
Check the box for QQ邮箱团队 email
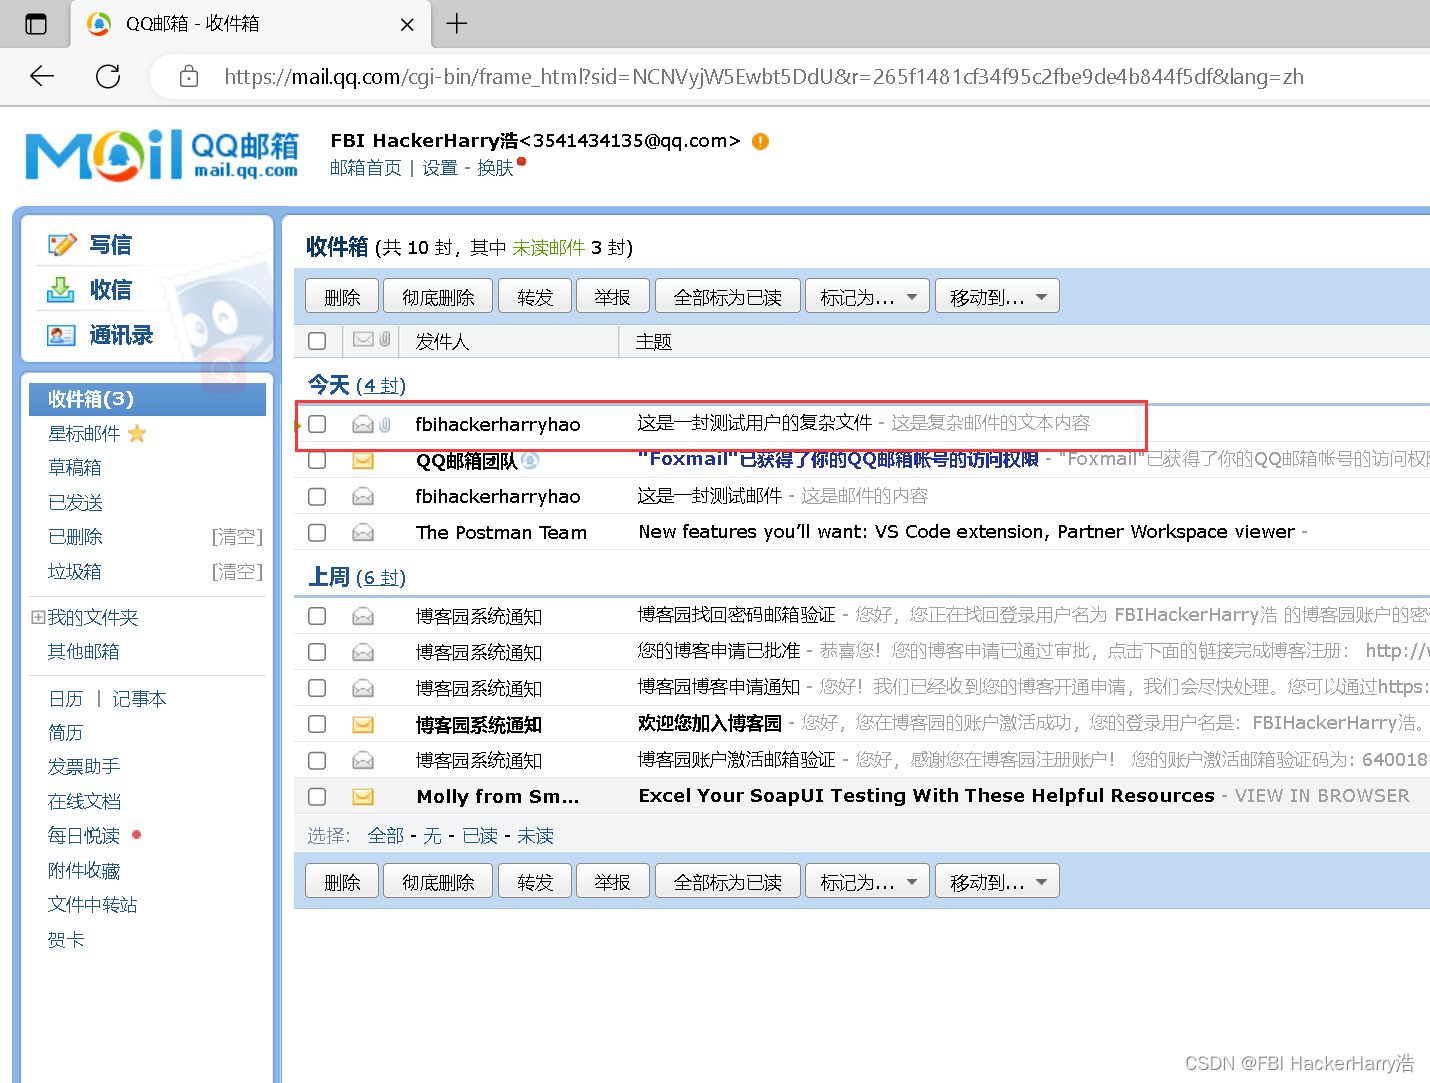tap(317, 460)
